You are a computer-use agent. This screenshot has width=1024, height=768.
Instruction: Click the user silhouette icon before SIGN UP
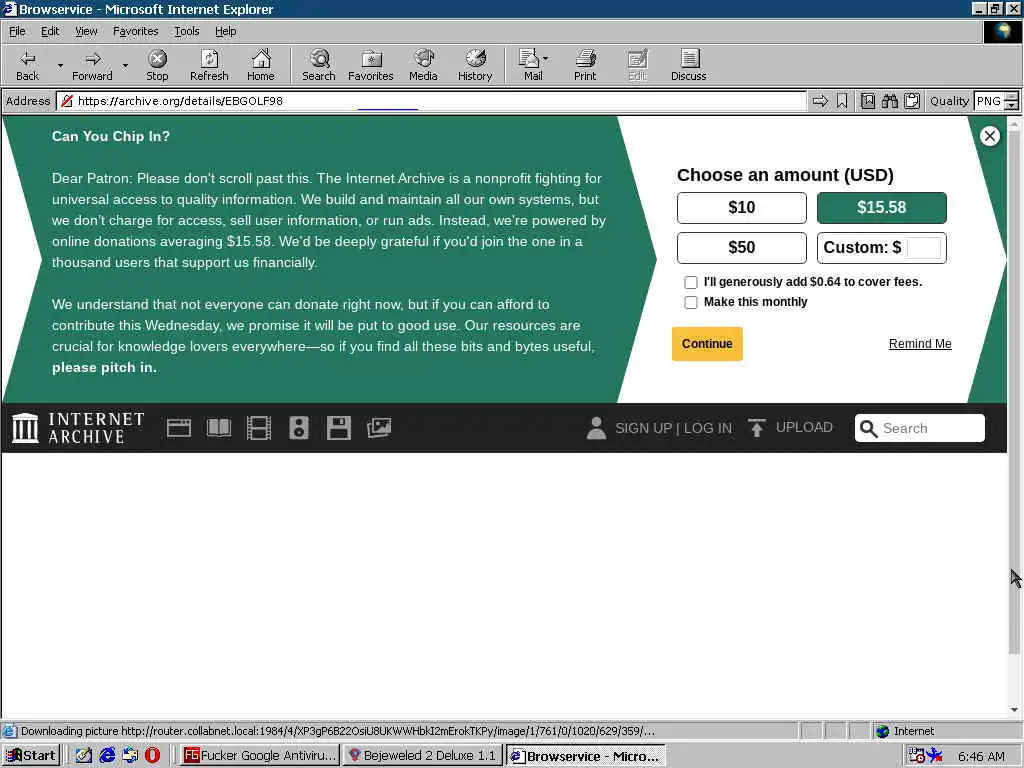click(x=596, y=428)
